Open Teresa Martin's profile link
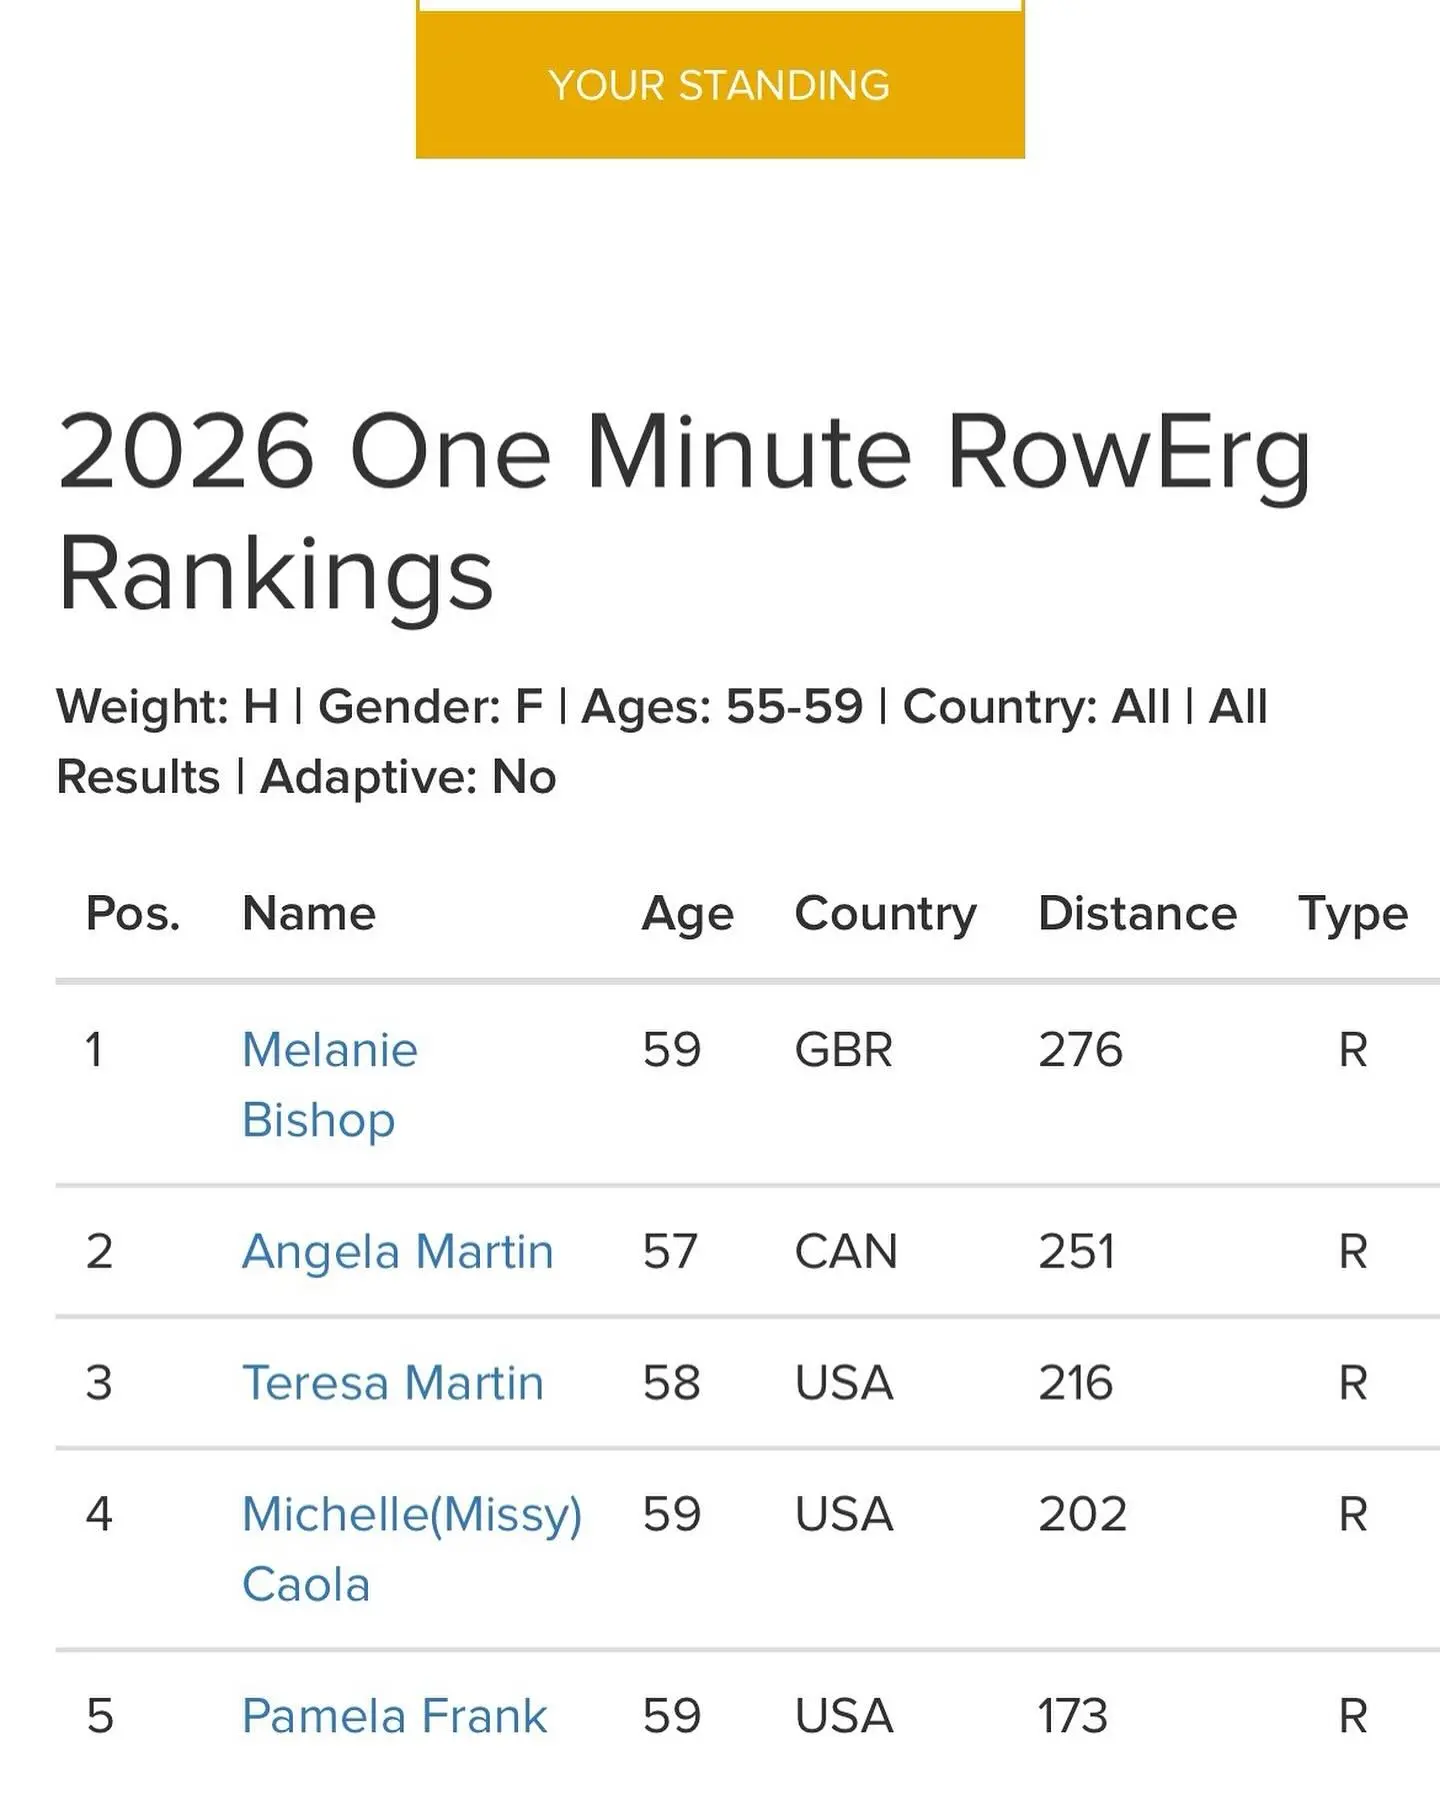Viewport: 1440px width, 1800px height. (393, 1383)
